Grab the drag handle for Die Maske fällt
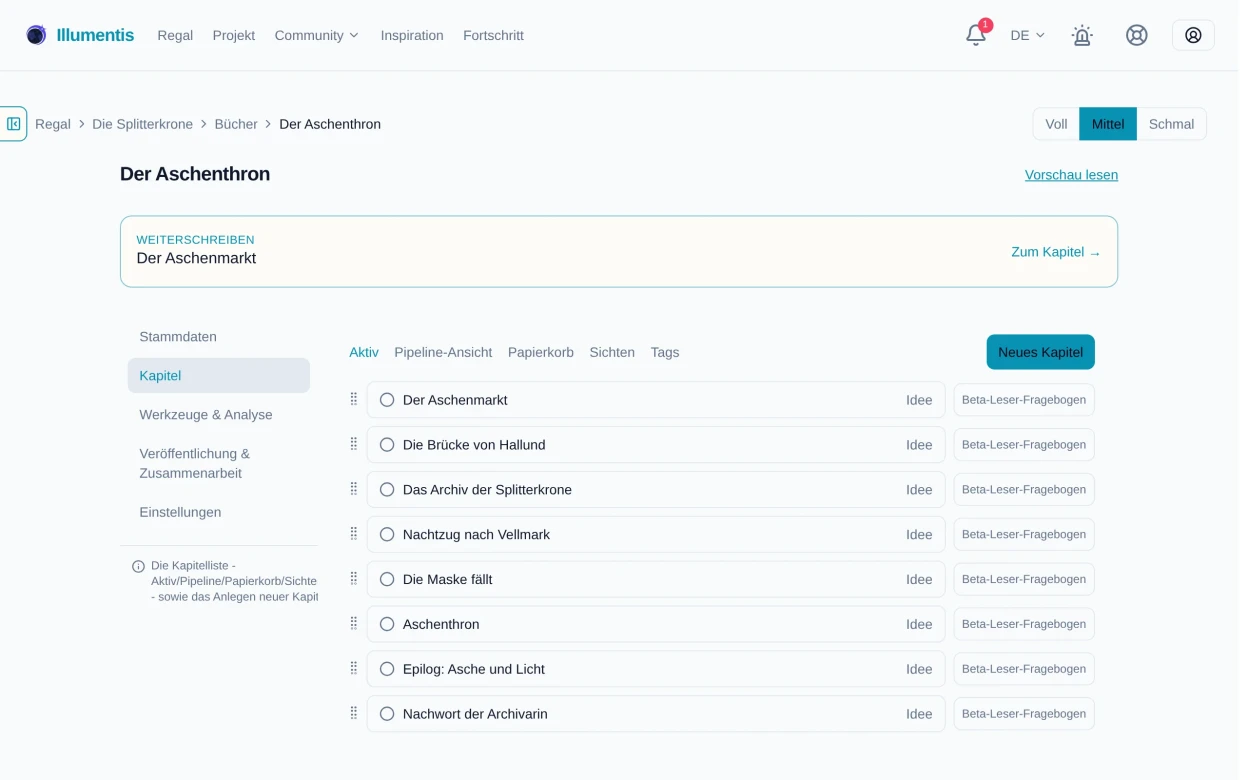1248x780 pixels. click(353, 579)
